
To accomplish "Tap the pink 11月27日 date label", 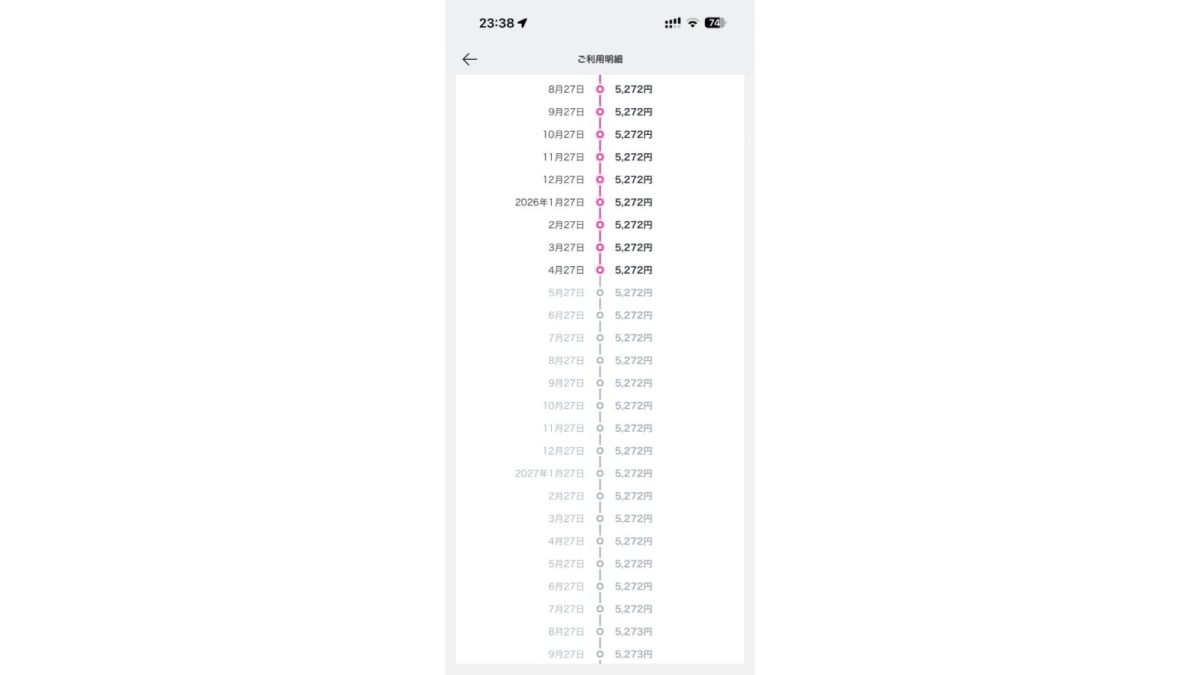I will click(563, 157).
